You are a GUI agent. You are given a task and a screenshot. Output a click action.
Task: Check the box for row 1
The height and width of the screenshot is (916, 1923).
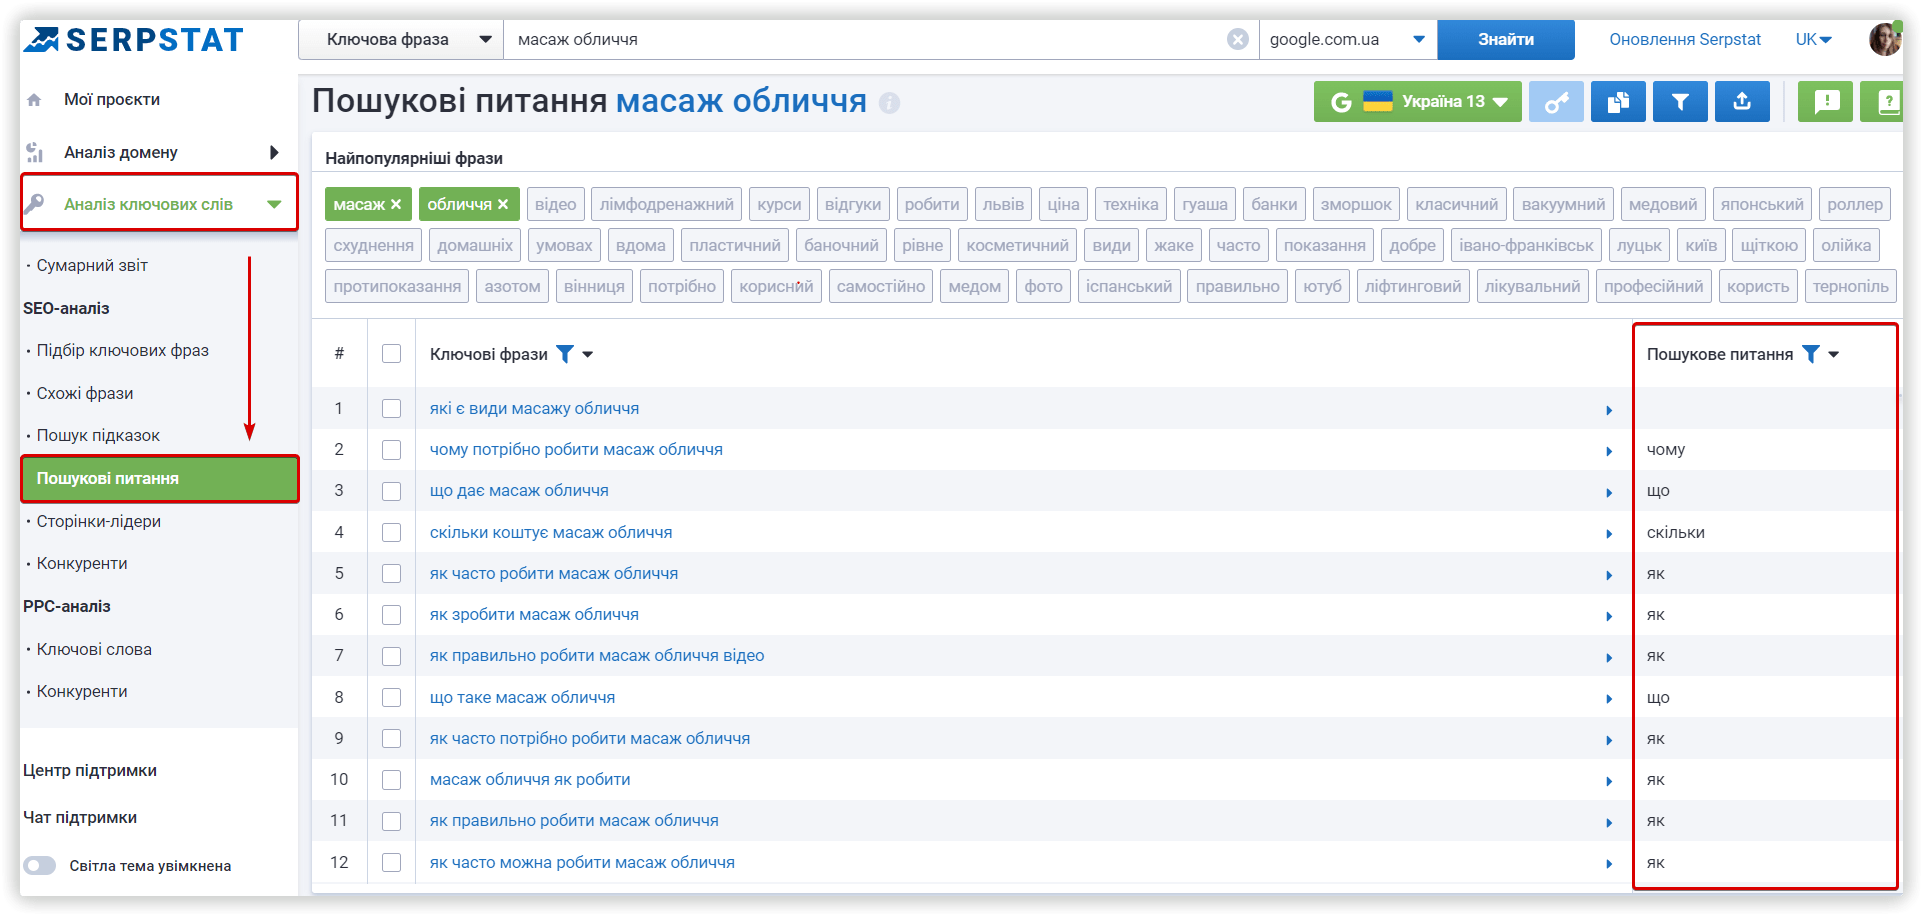(391, 408)
